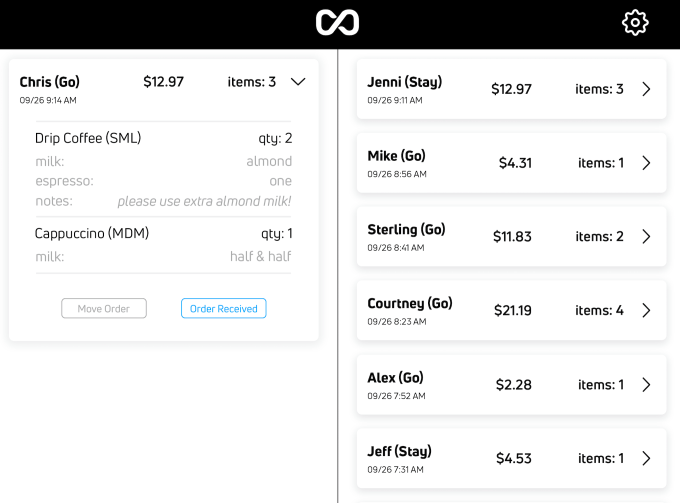Select the Cappuccino (MDM) item
The width and height of the screenshot is (680, 503).
coord(92,234)
